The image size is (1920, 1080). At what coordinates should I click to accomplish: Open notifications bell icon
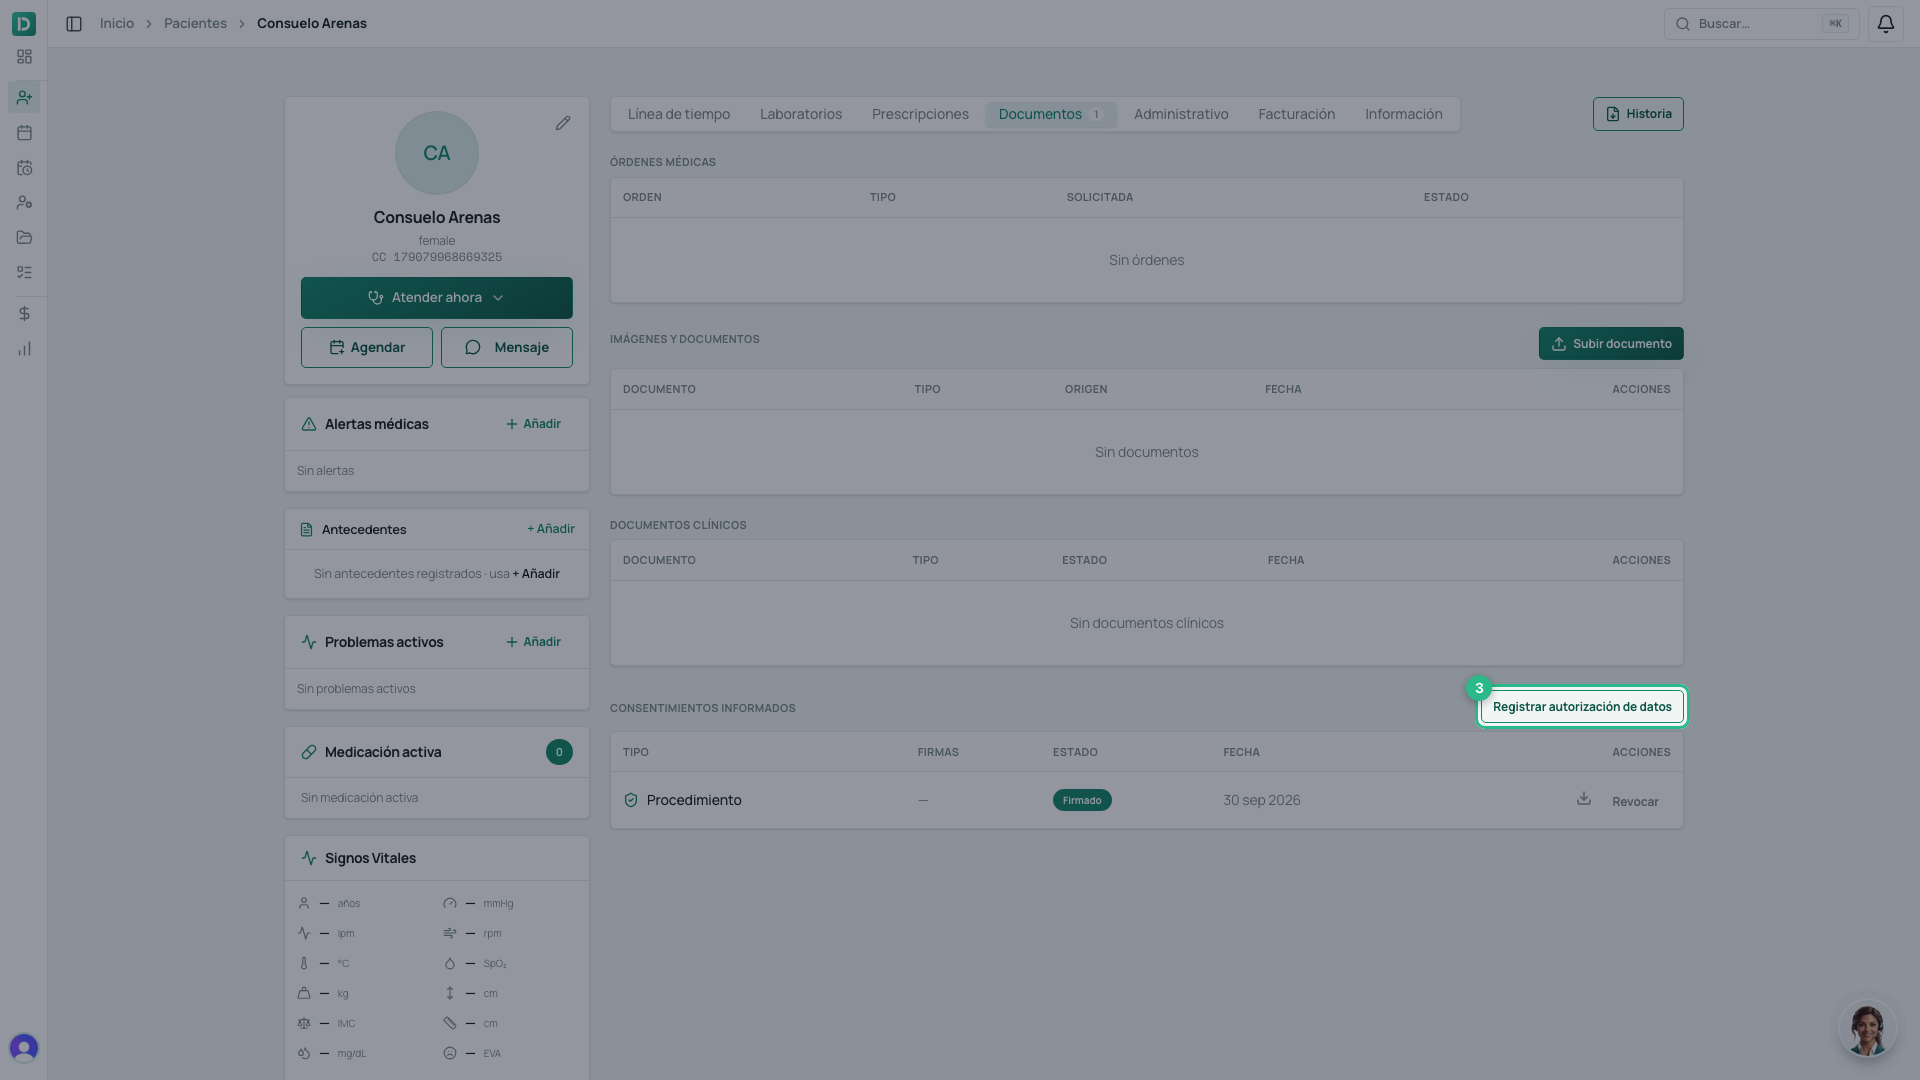click(x=1885, y=24)
